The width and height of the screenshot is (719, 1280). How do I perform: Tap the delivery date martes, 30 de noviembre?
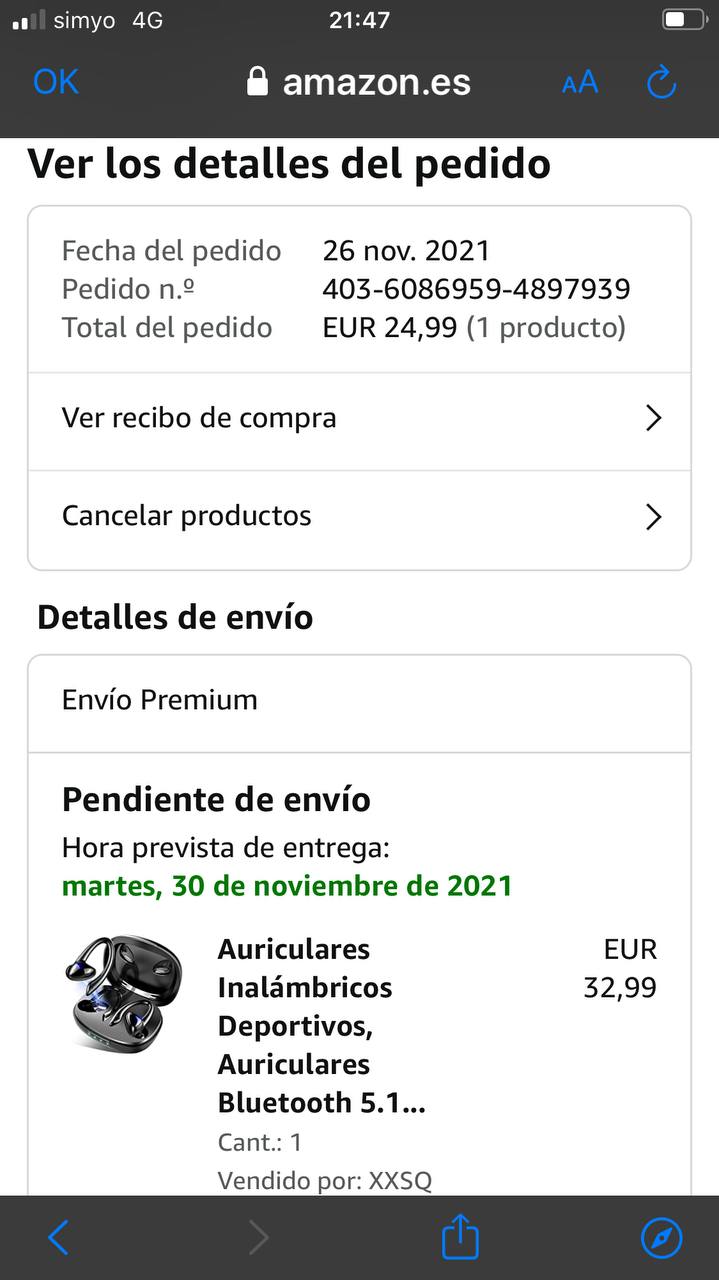287,886
